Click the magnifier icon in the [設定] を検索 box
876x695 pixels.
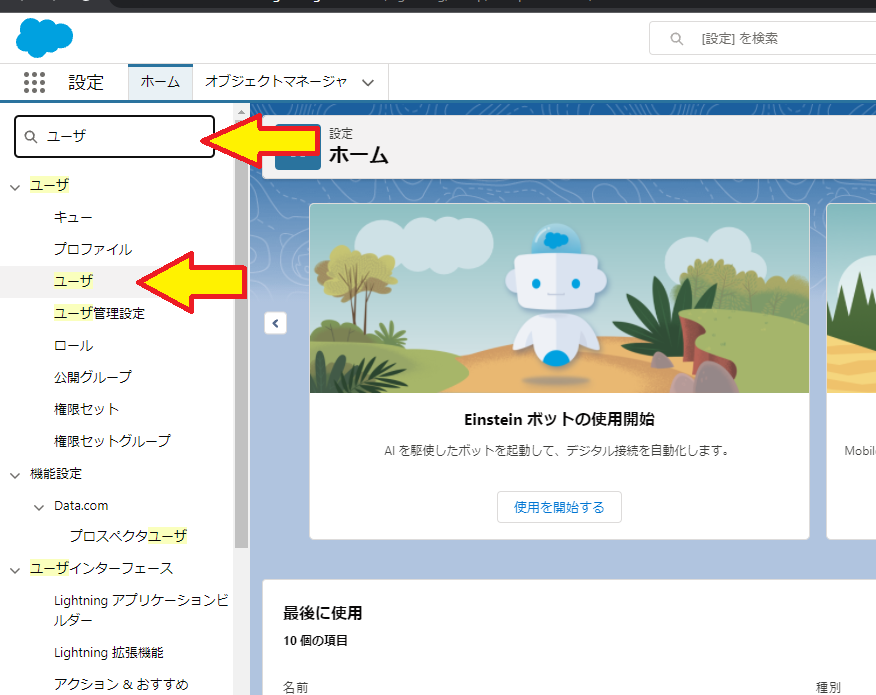coord(677,39)
